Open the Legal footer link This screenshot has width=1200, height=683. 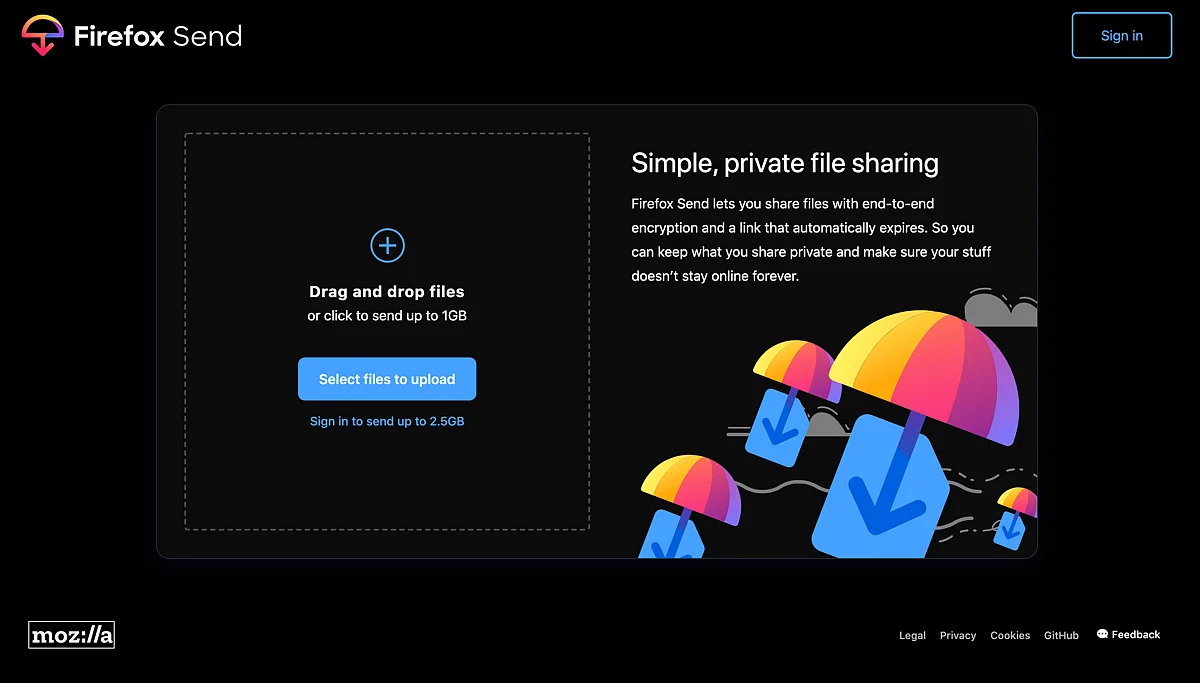pyautogui.click(x=912, y=635)
